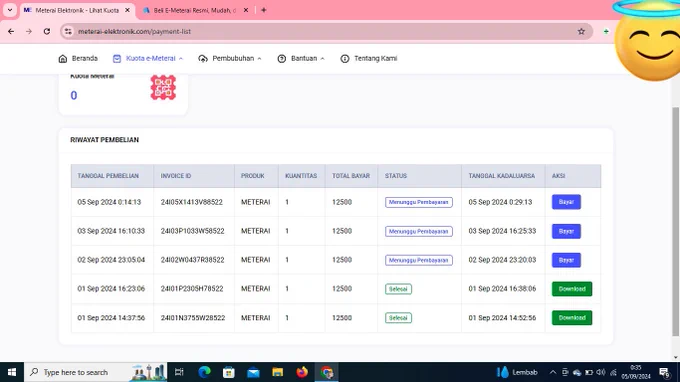The height and width of the screenshot is (382, 680).
Task: Click the battery tray icon
Action: 589,372
